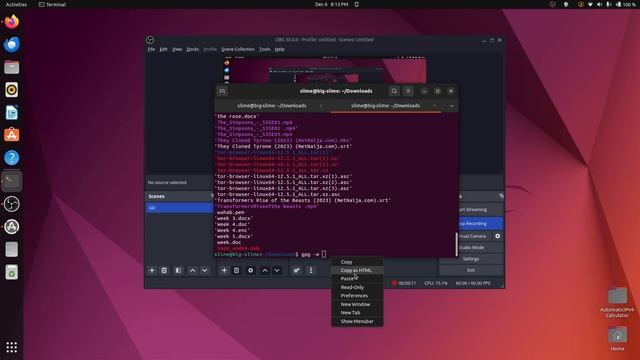
Task: Focus OBS Studio via its dock icon
Action: point(11,204)
